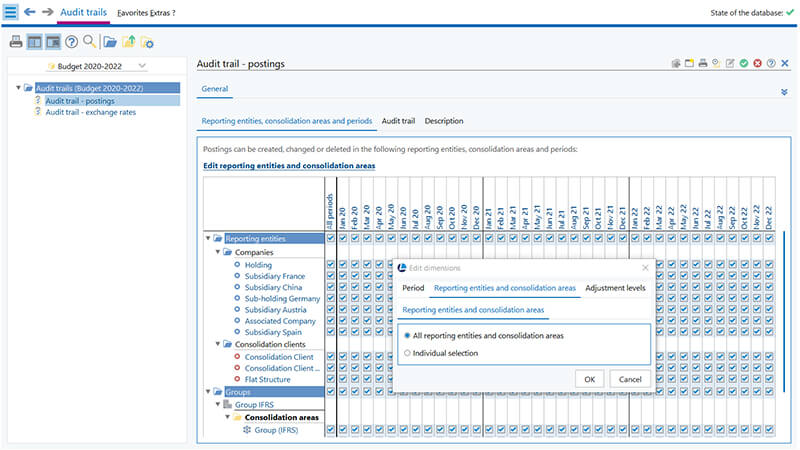Click the Edit dimensions dialog logo icon
The width and height of the screenshot is (800, 450).
[x=402, y=268]
